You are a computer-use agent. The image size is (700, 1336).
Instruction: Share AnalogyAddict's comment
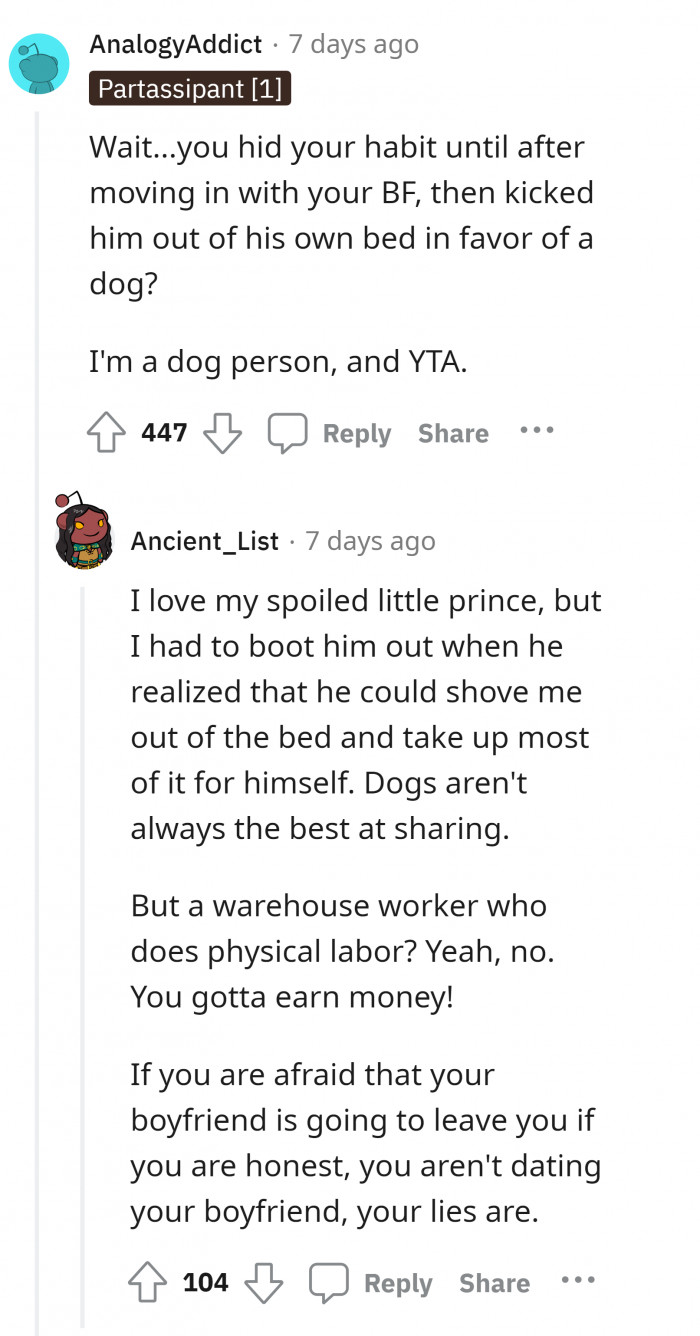pyautogui.click(x=453, y=434)
